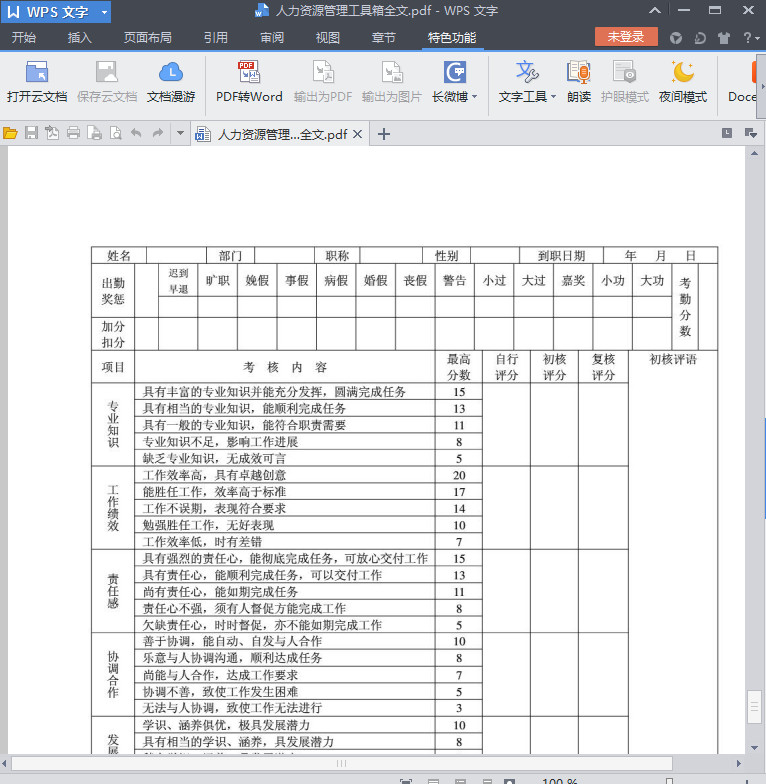Open the 引用 tab
This screenshot has width=766, height=784.
click(x=216, y=38)
